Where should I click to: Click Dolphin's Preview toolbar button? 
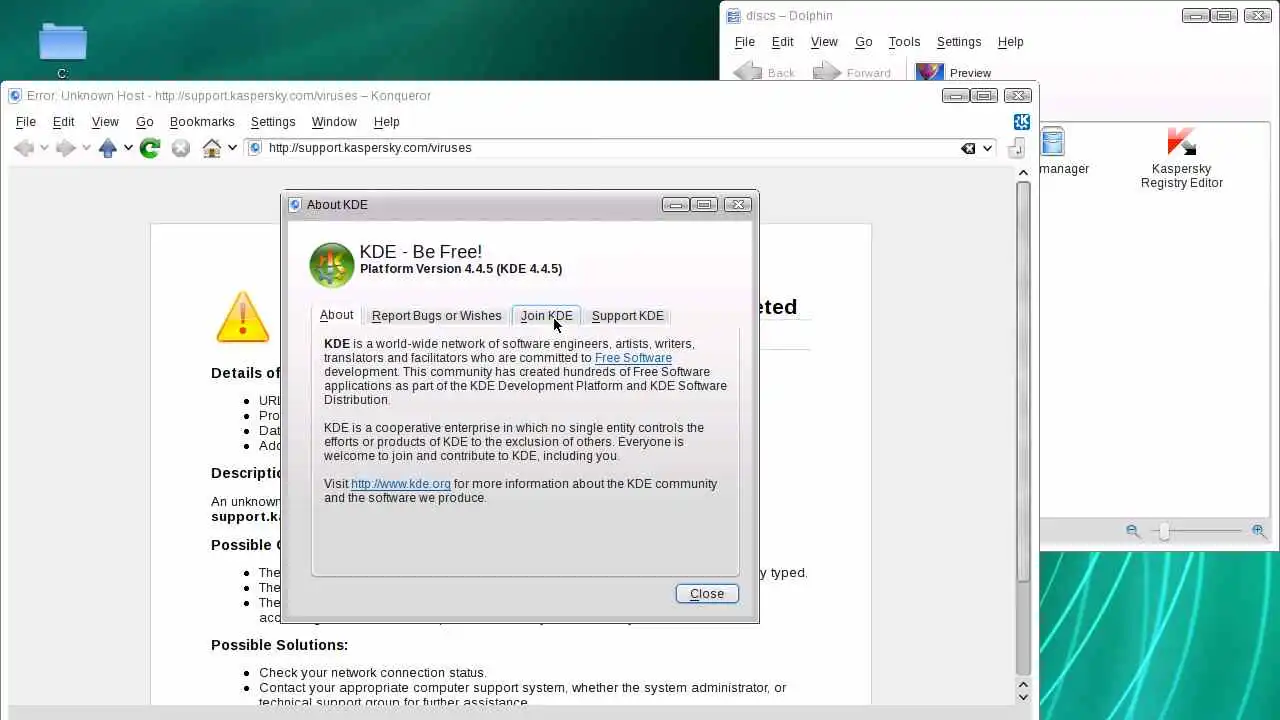(x=954, y=72)
